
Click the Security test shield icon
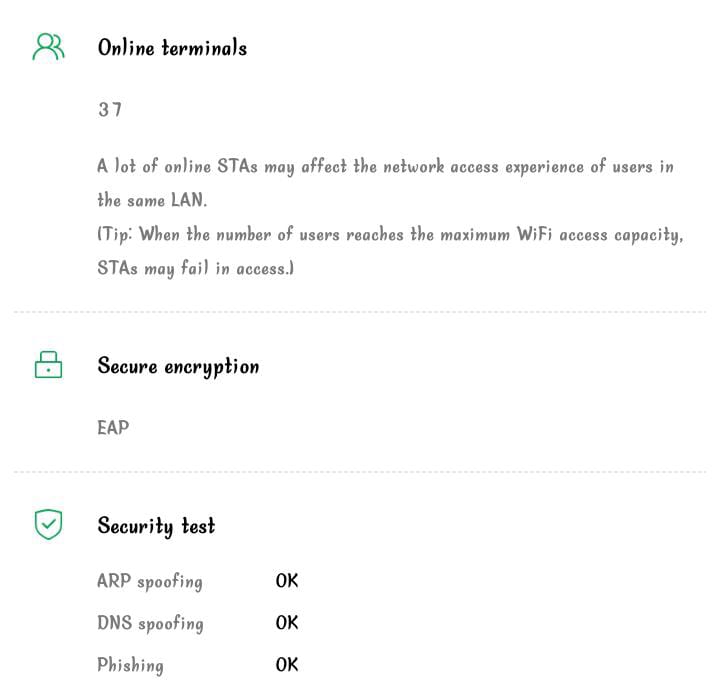click(48, 524)
